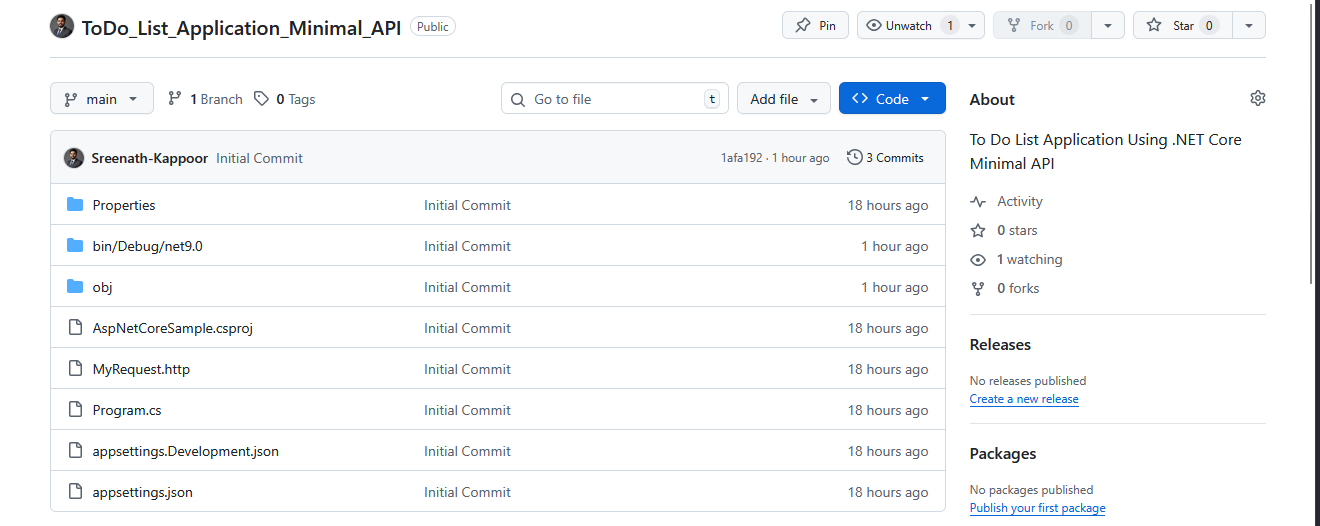Click Create a new release link
Image resolution: width=1320 pixels, height=526 pixels.
(x=1024, y=399)
